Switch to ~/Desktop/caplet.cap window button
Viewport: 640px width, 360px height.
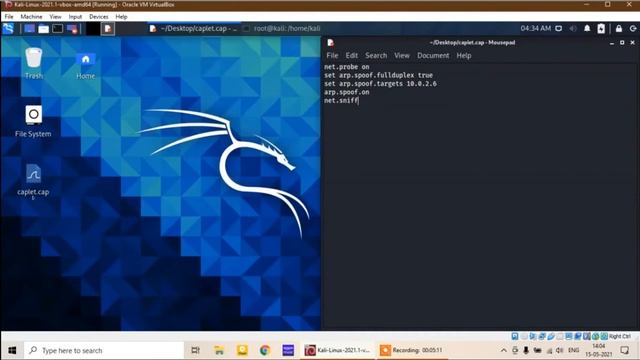click(x=193, y=29)
